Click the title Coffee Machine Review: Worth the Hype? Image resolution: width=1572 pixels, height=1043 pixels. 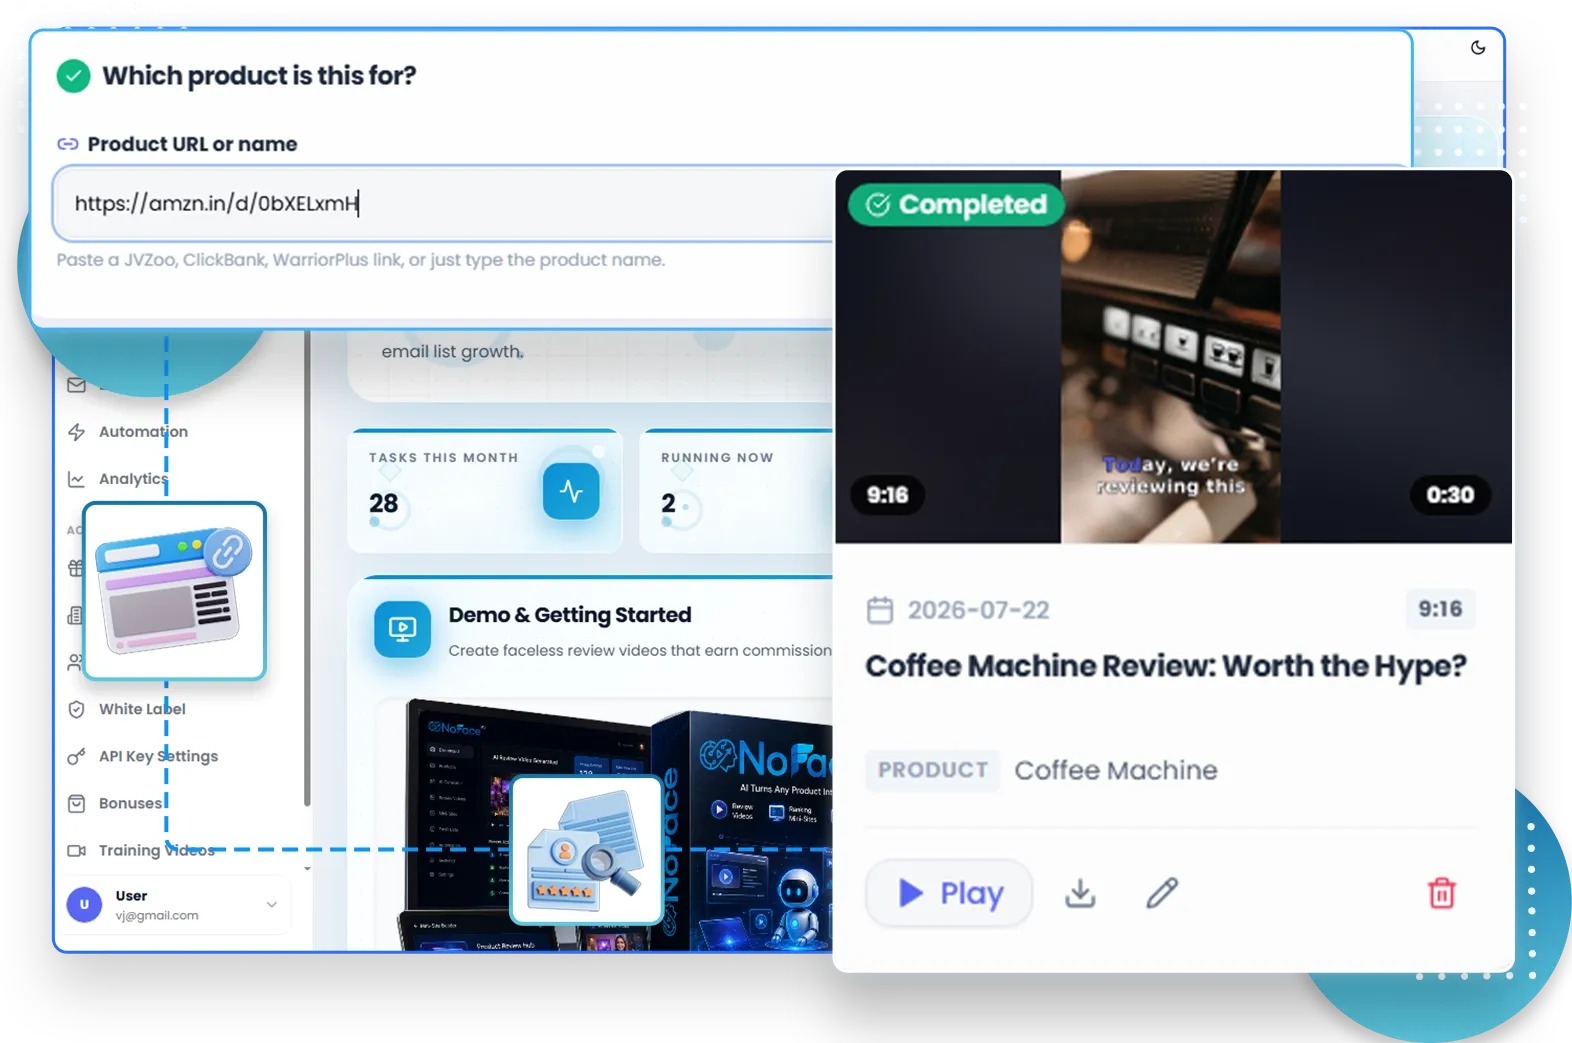tap(1166, 666)
